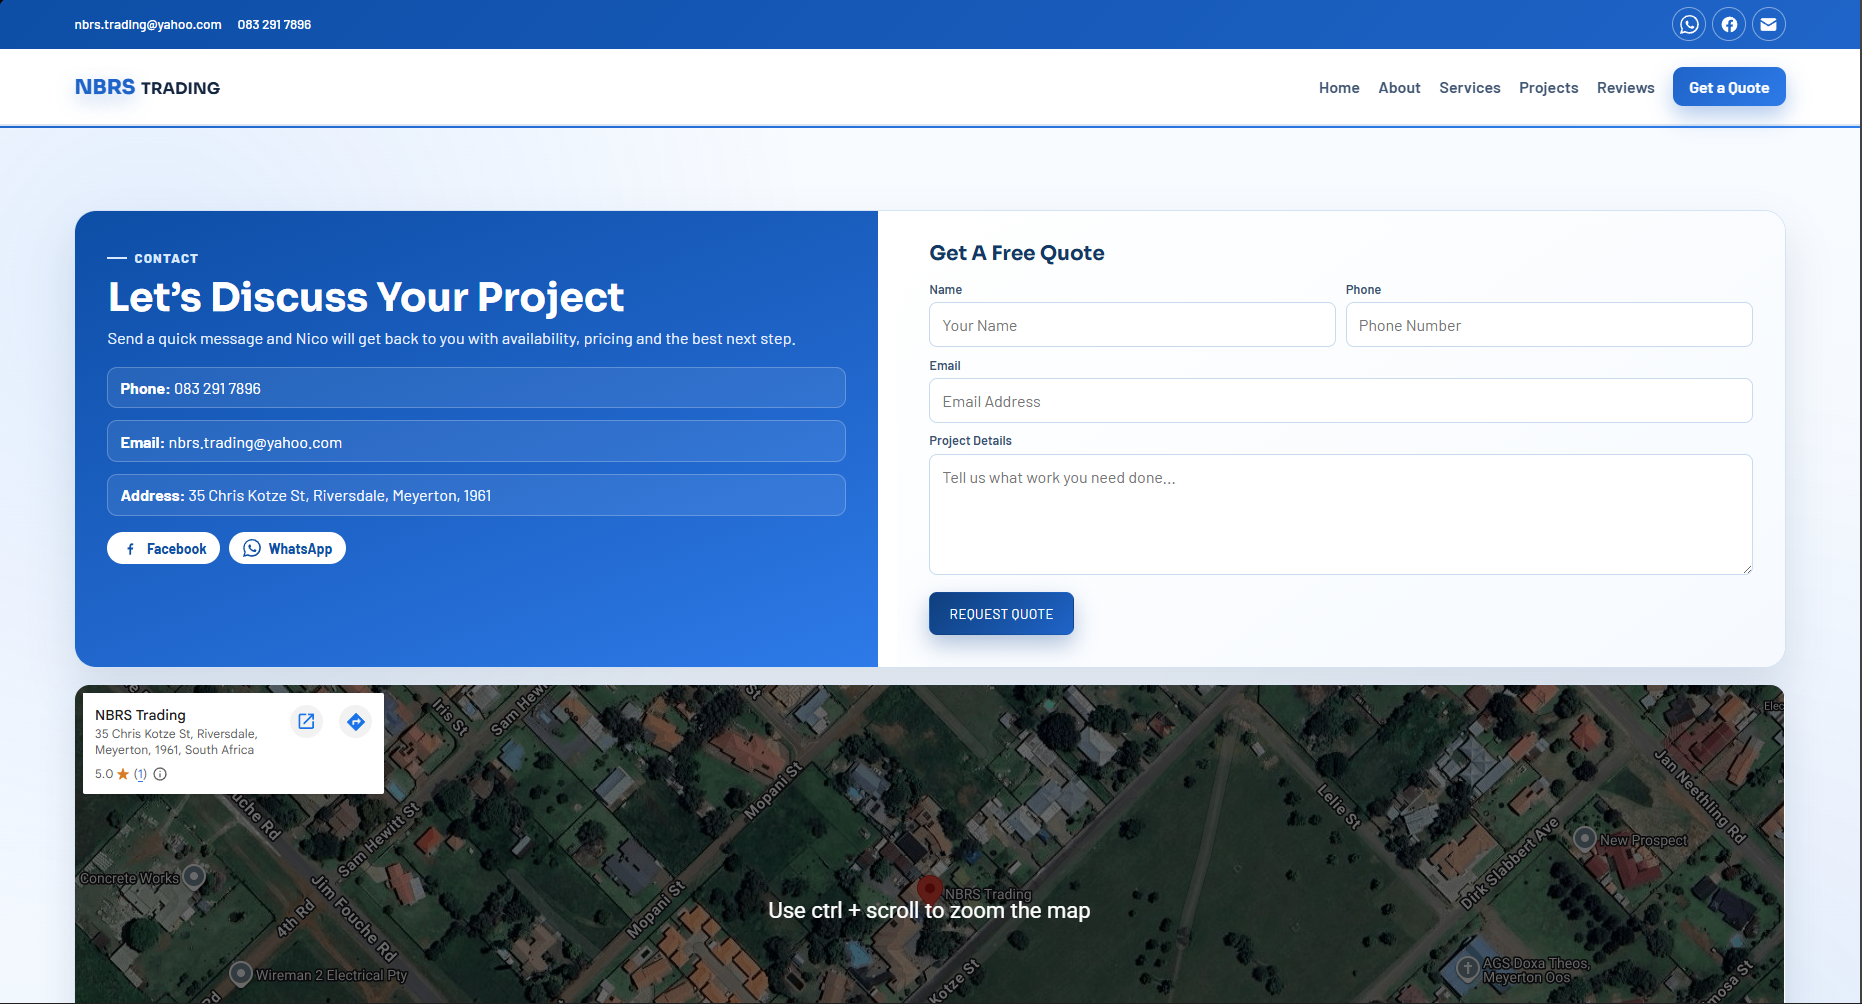Click the Phone: 083 291 7896 contact row

point(476,388)
